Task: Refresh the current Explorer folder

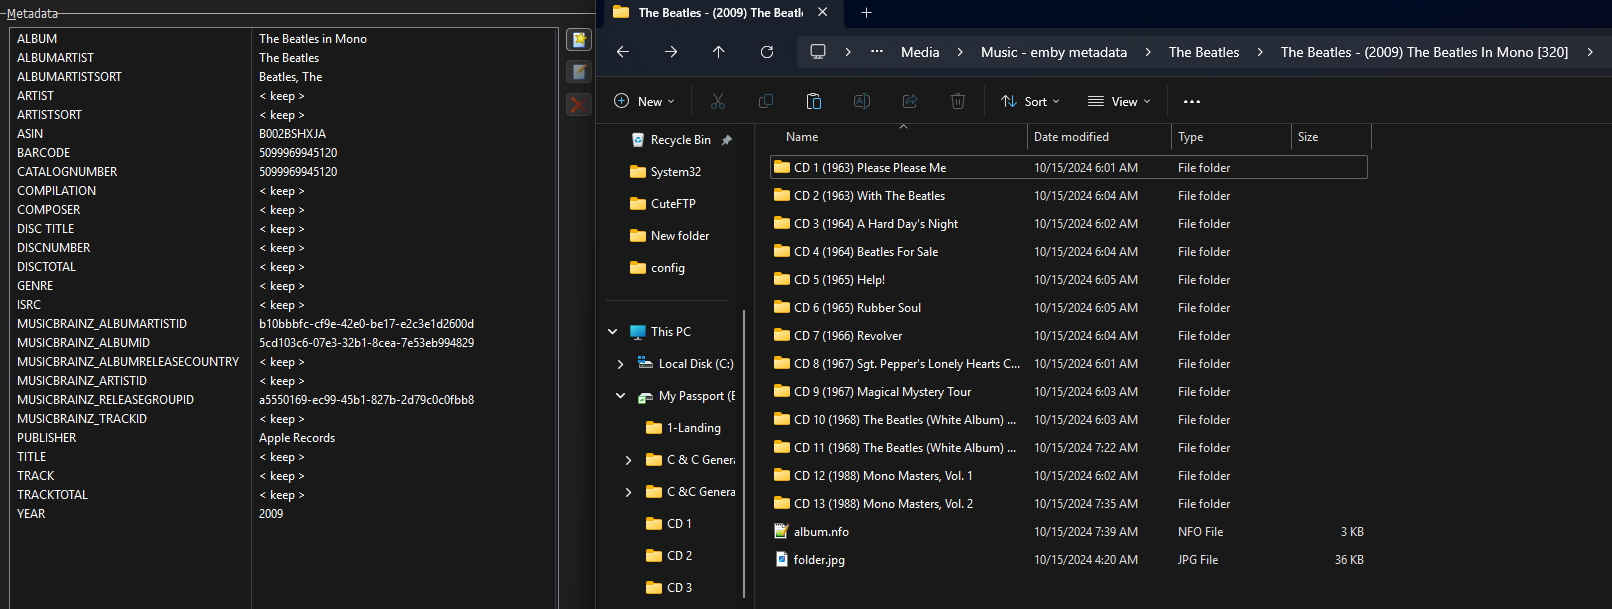Action: click(x=767, y=52)
